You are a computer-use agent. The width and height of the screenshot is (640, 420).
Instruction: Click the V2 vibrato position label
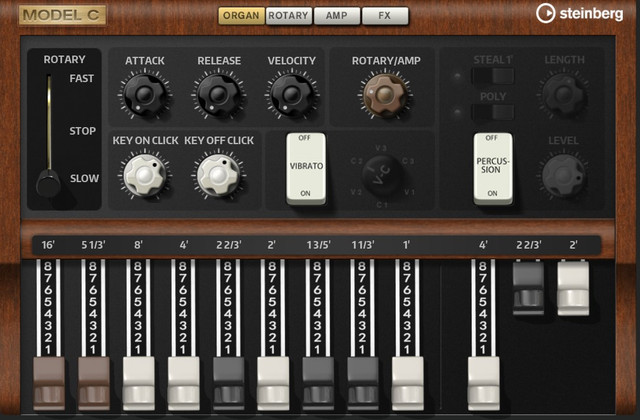pos(356,192)
